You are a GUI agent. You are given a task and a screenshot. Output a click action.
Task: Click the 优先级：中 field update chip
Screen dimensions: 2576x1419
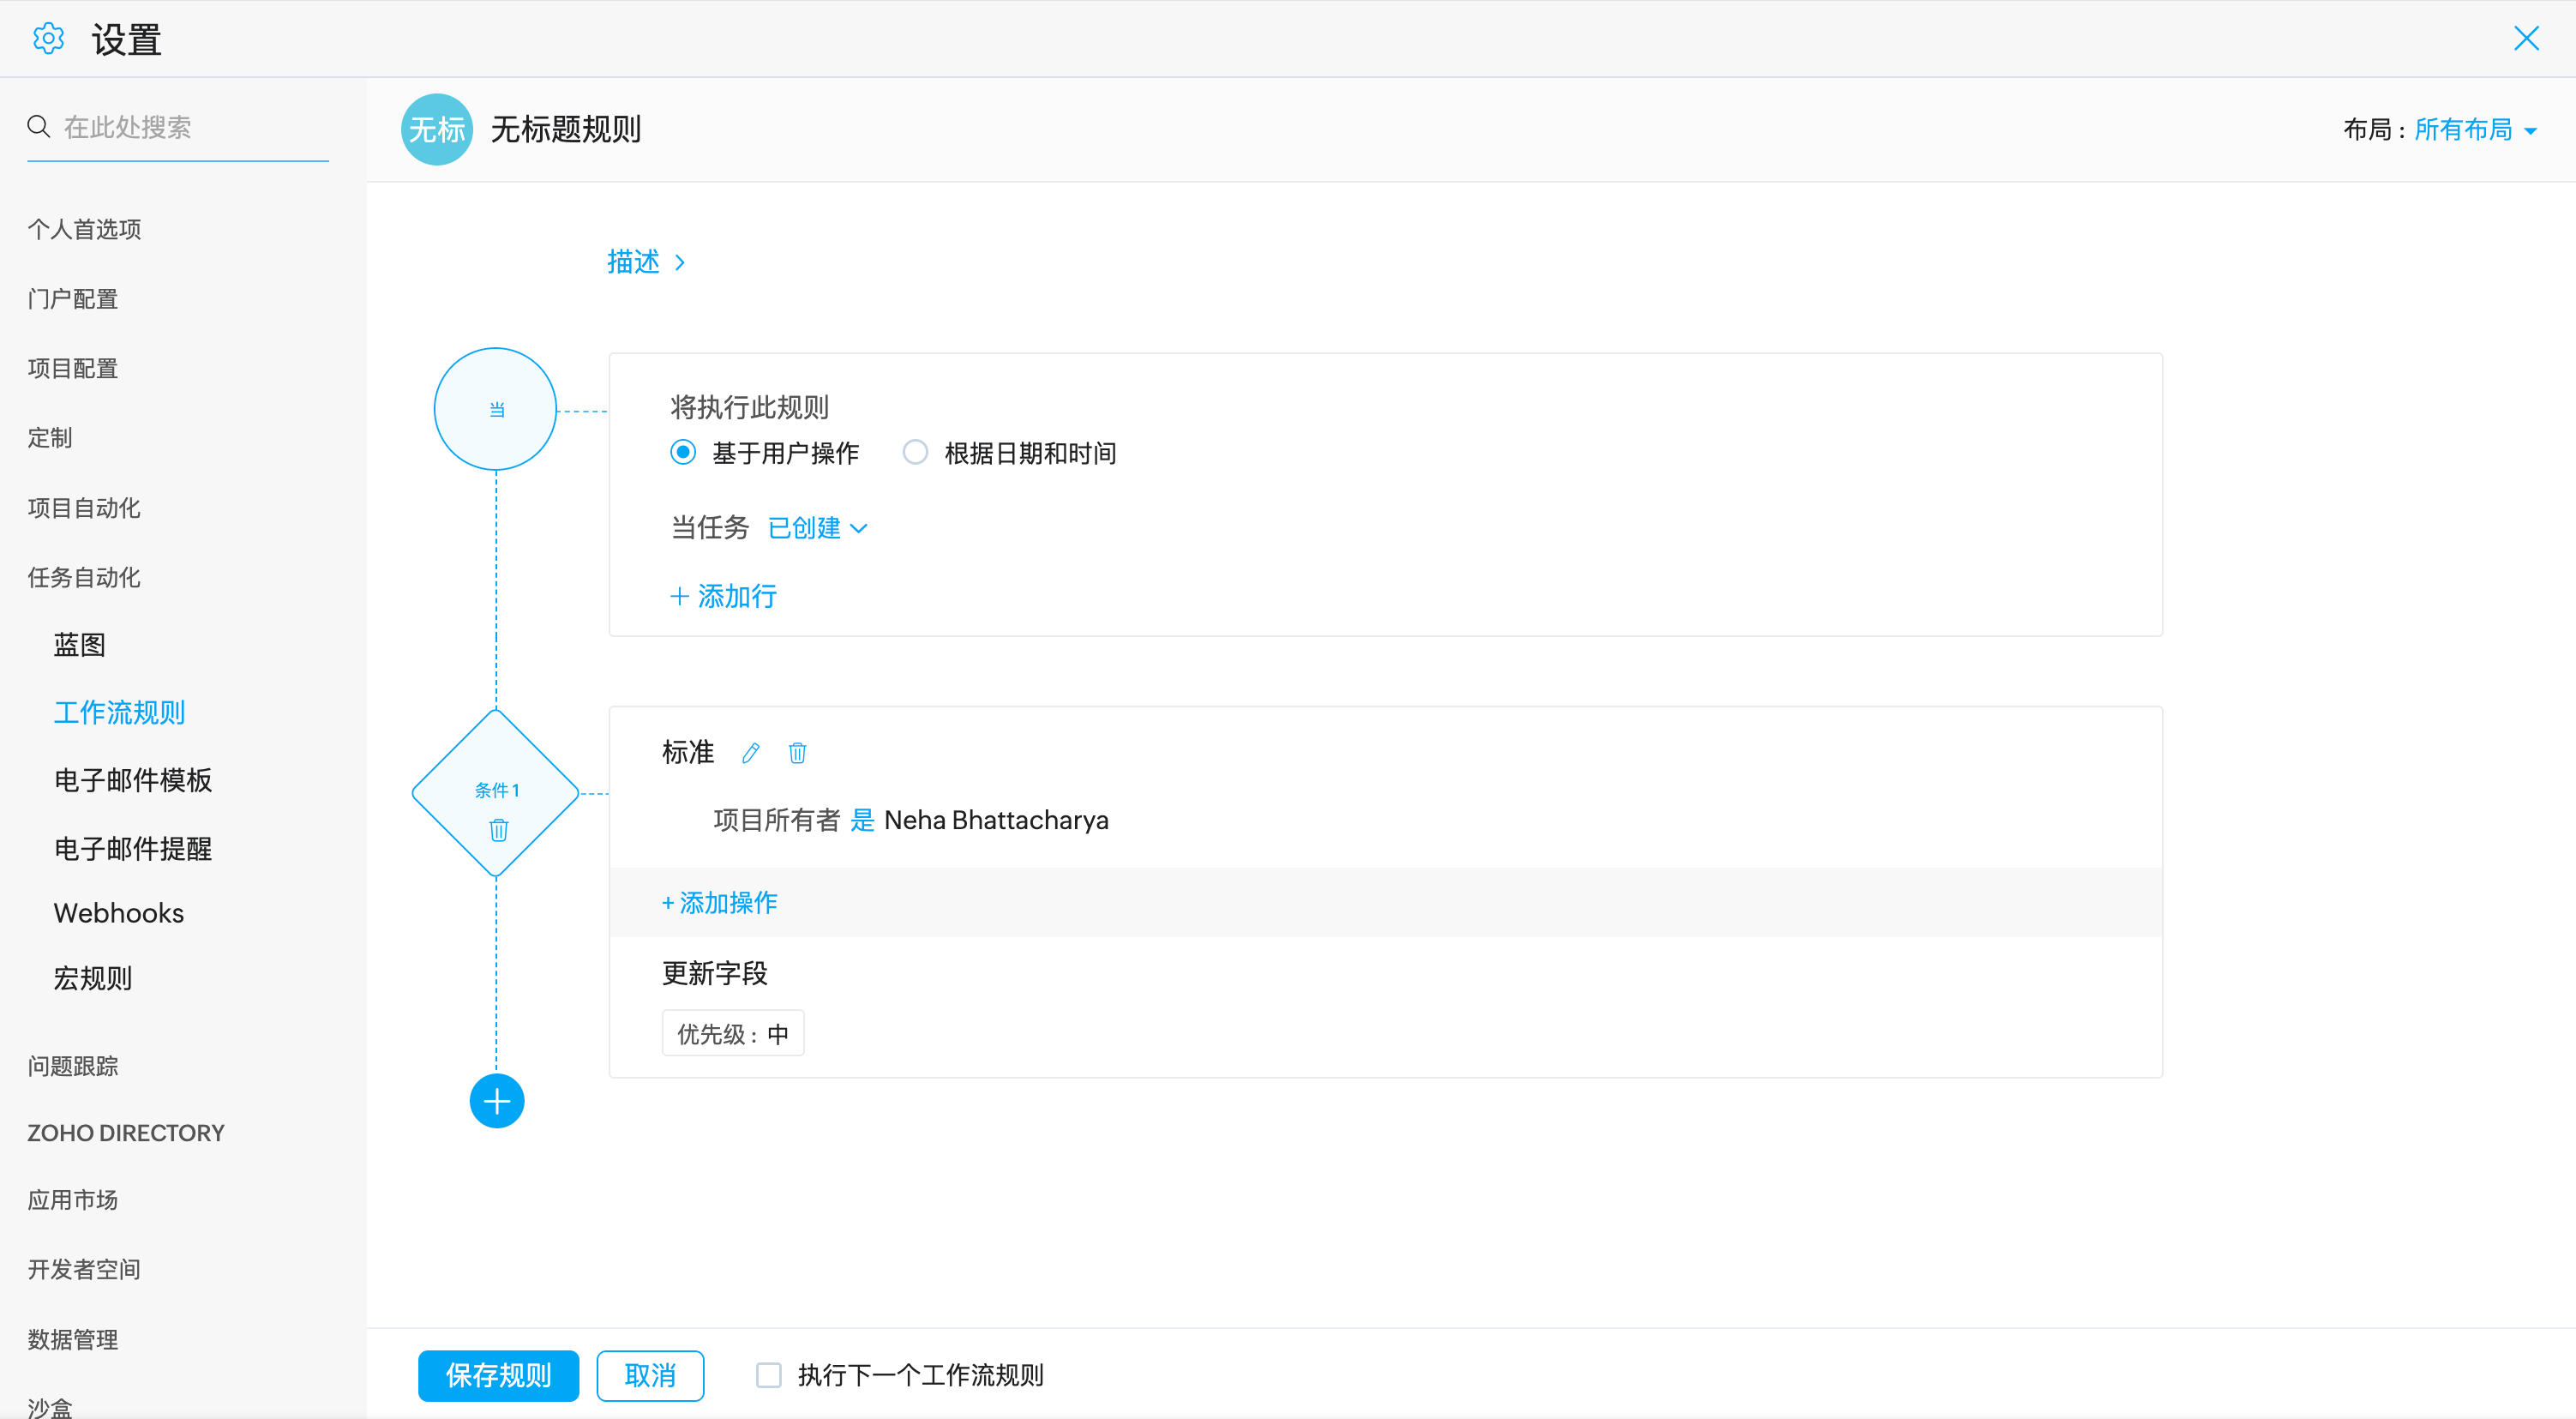point(732,1033)
